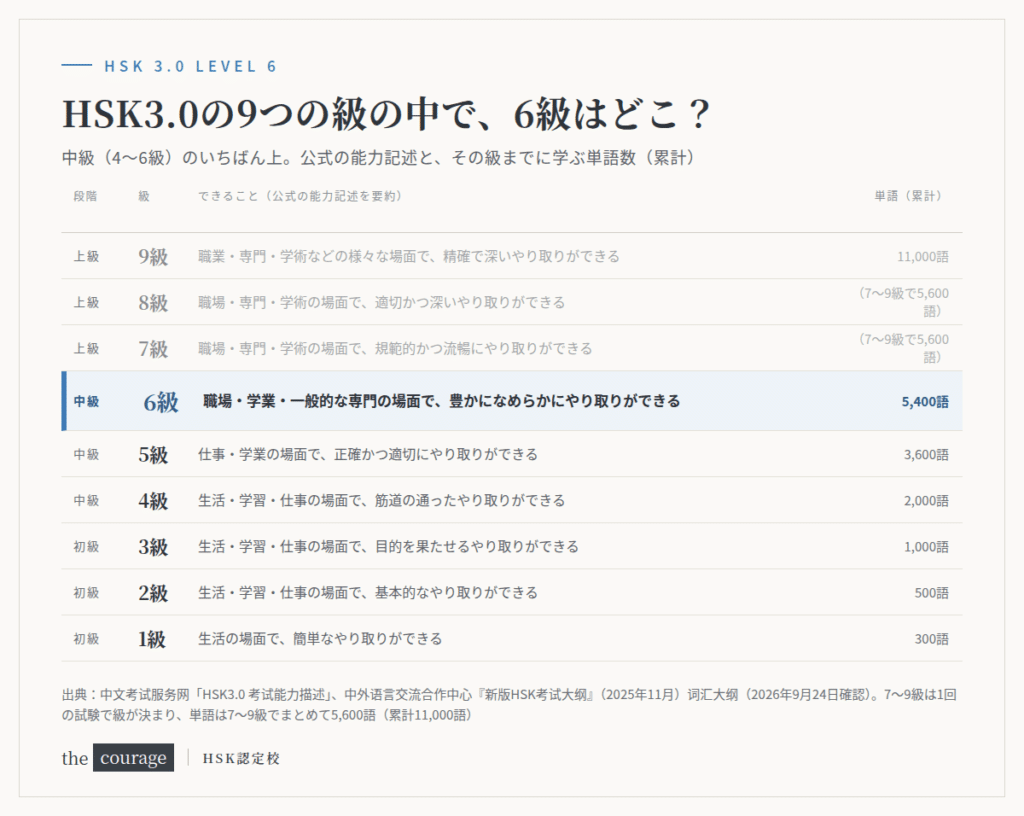
Task: Click the '2,000語' word count
Action: (x=926, y=501)
